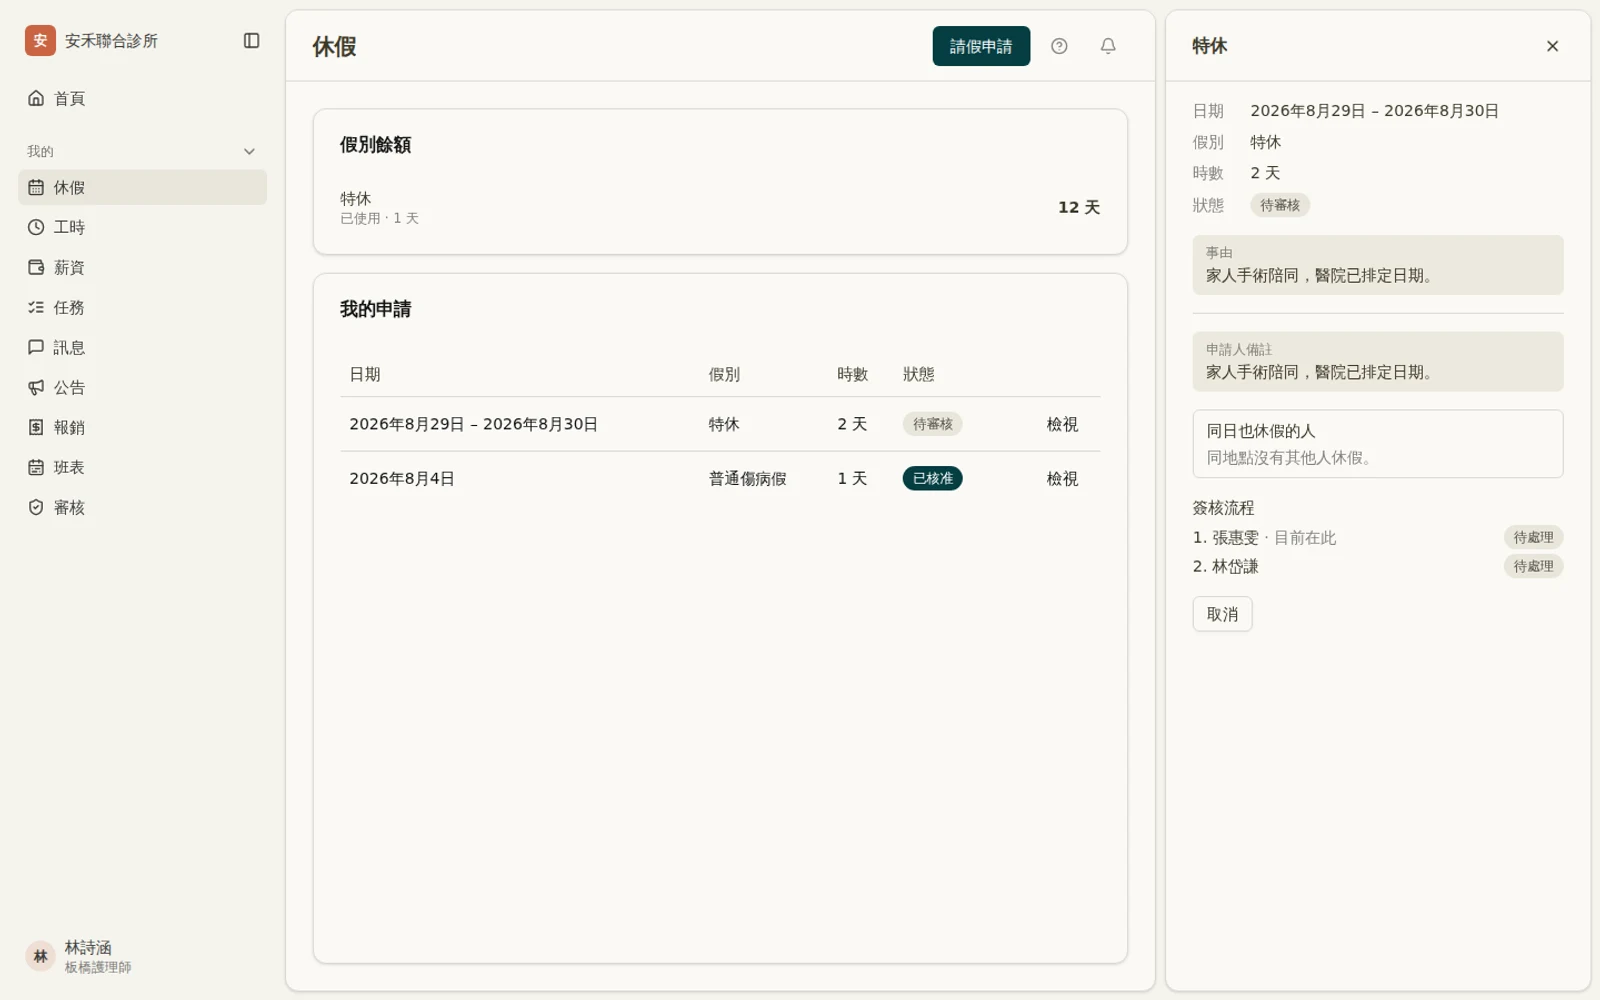Viewport: 1600px width, 1000px height.
Task: Cancel the leave request with 取消
Action: click(1222, 614)
